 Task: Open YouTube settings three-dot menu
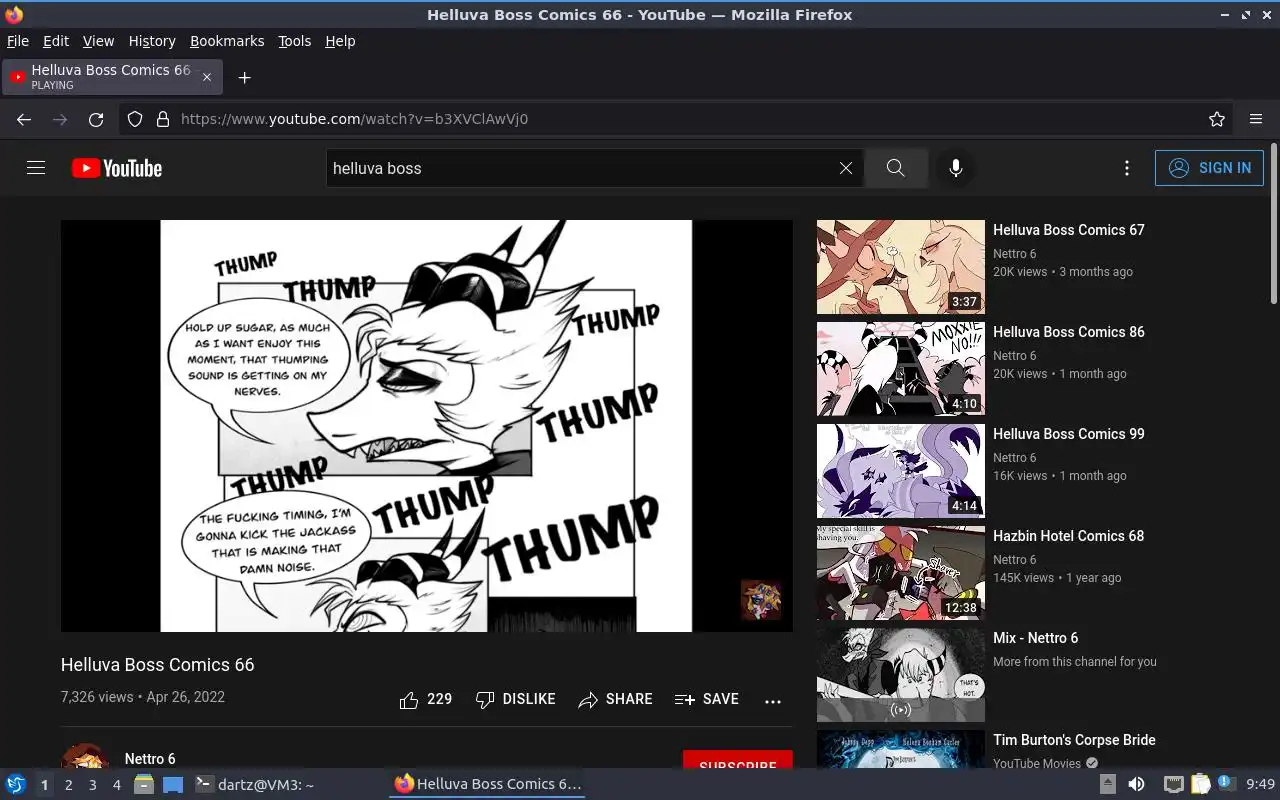(x=1127, y=168)
